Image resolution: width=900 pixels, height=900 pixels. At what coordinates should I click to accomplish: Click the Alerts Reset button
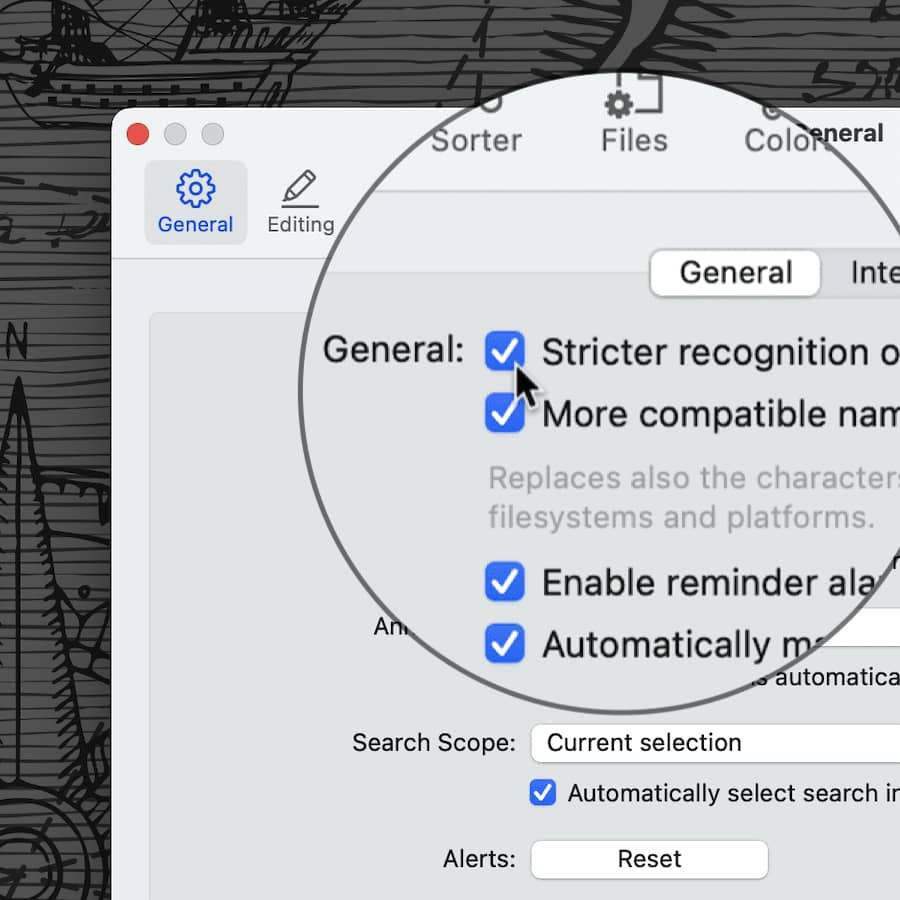(649, 859)
